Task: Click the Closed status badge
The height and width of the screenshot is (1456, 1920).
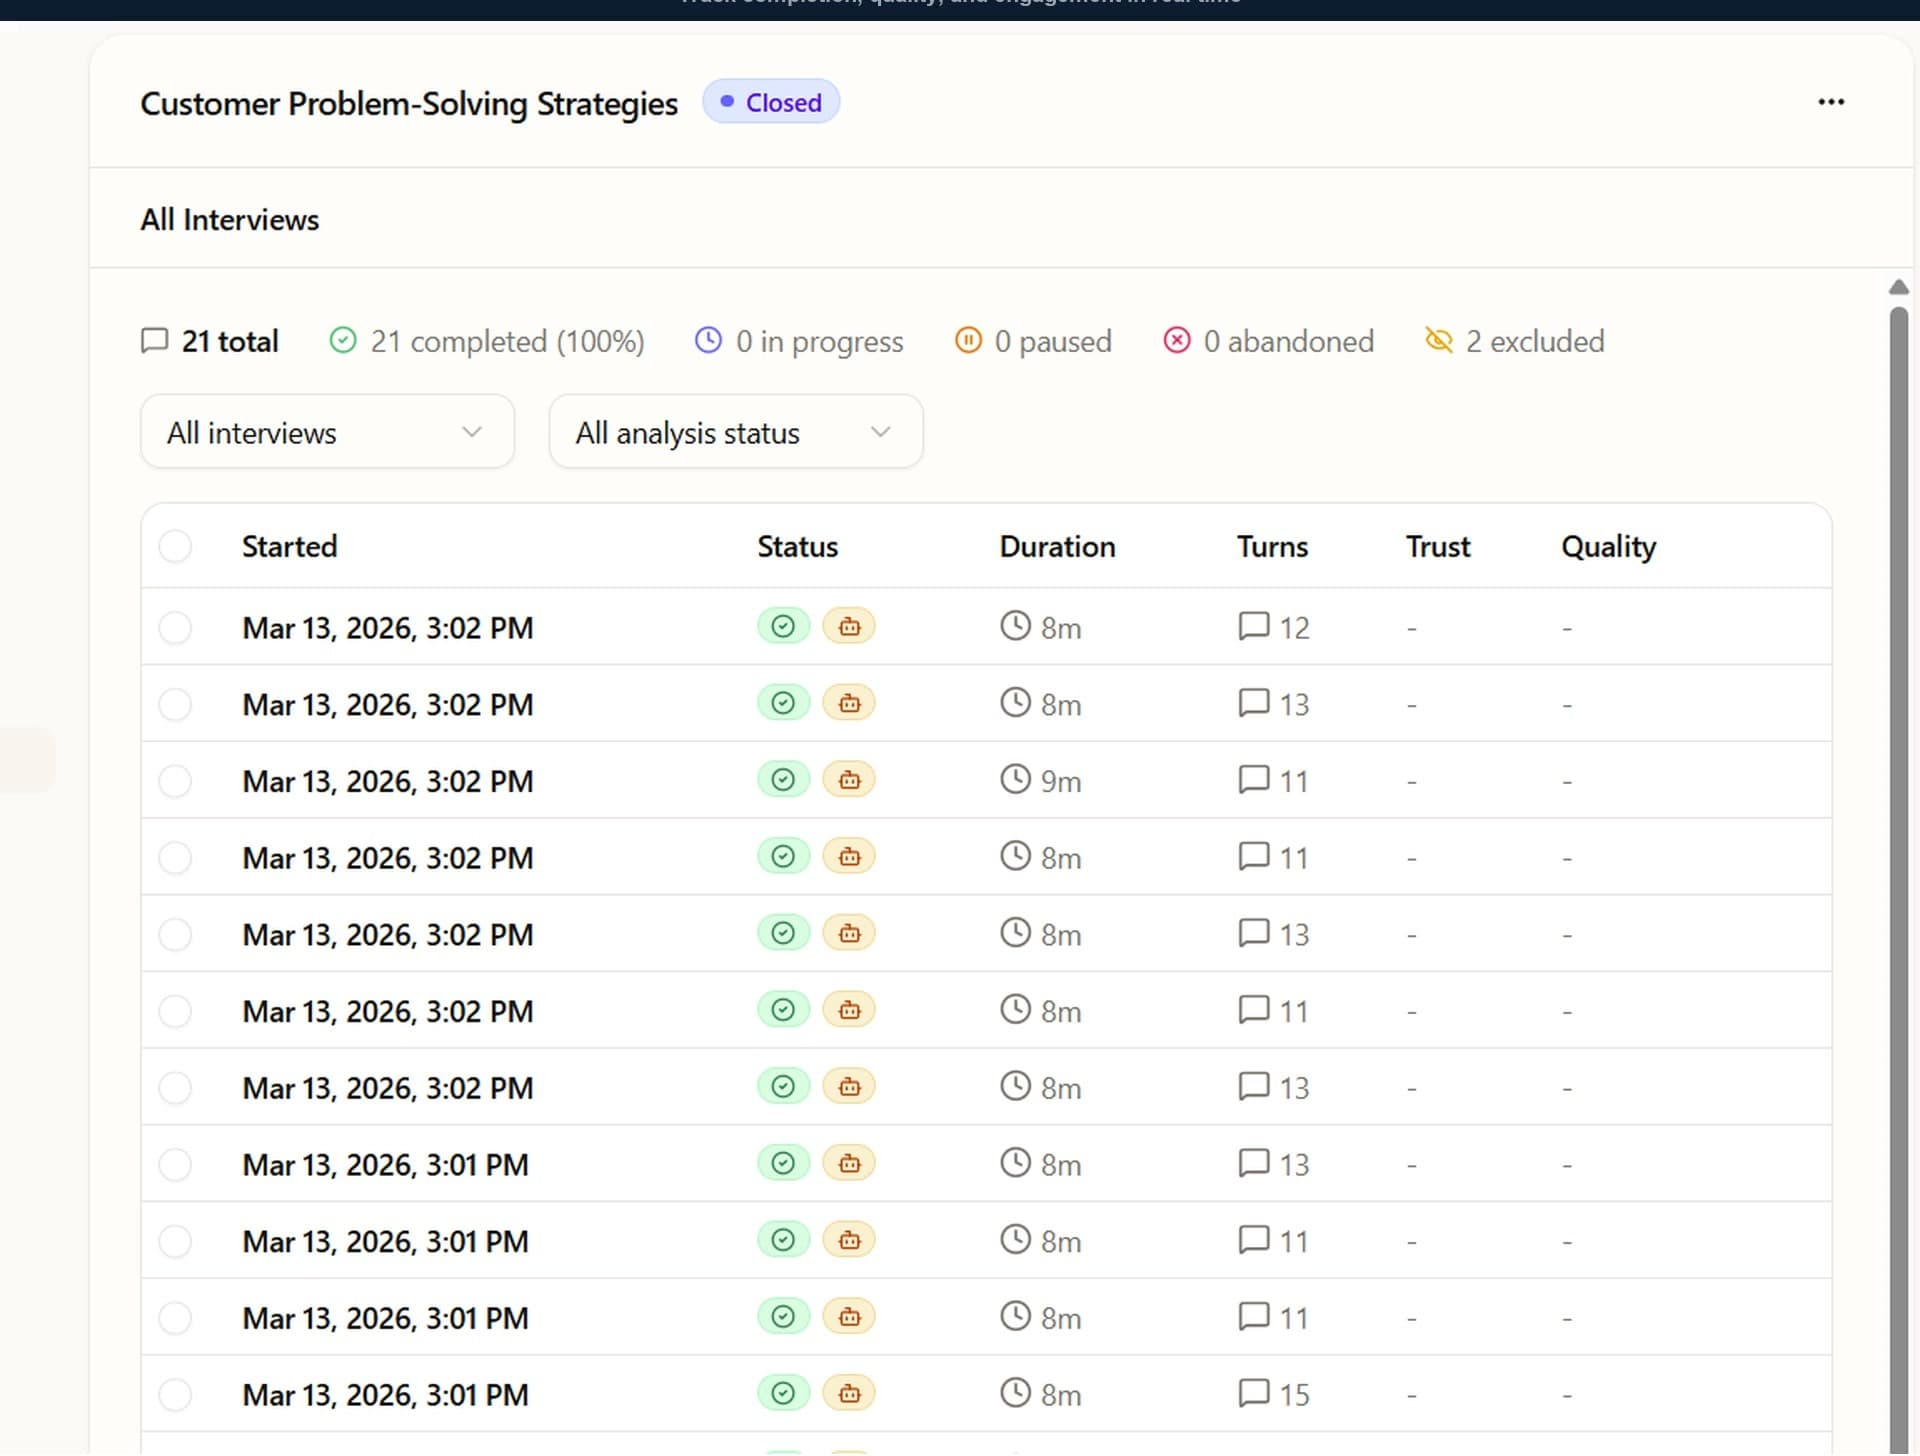Action: (771, 102)
